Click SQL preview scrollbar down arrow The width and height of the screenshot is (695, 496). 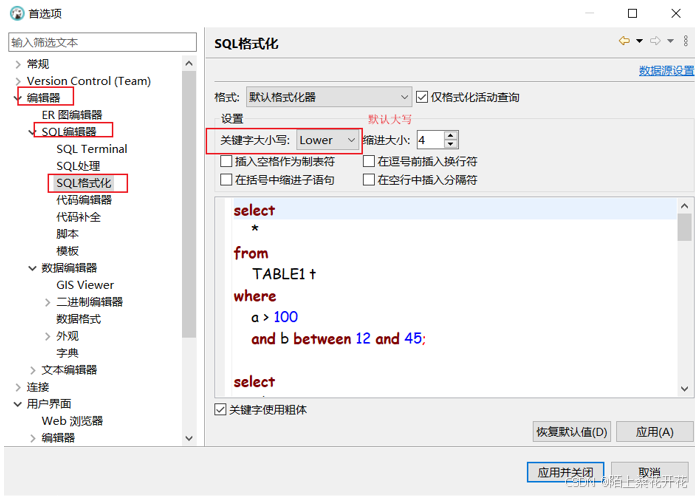pyautogui.click(x=684, y=389)
